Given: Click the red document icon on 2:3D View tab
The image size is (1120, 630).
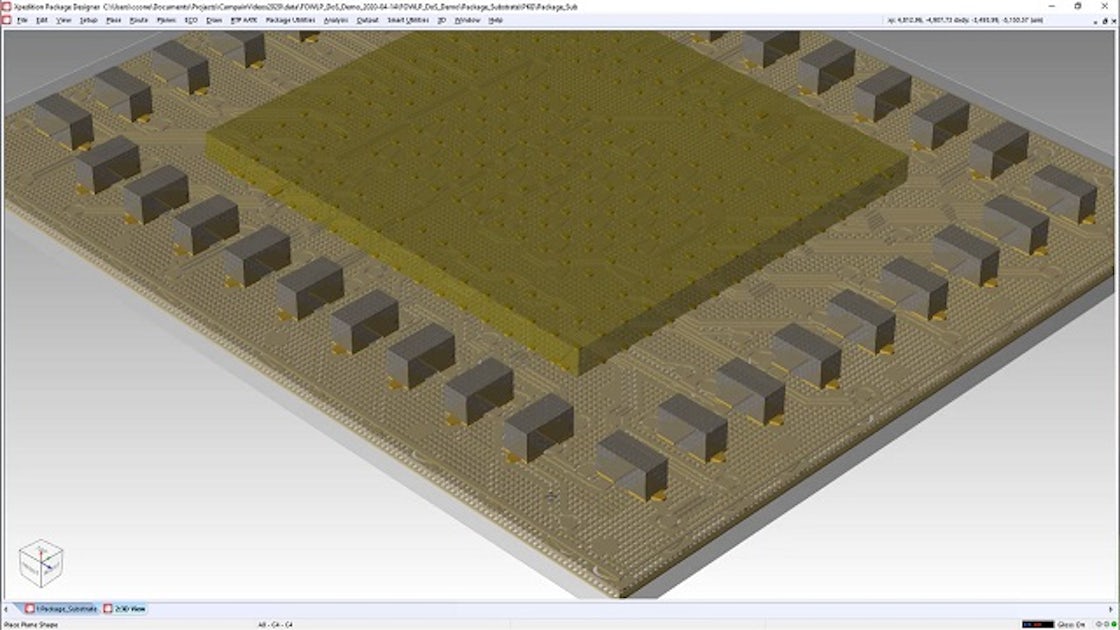Looking at the screenshot, I should click(x=107, y=607).
